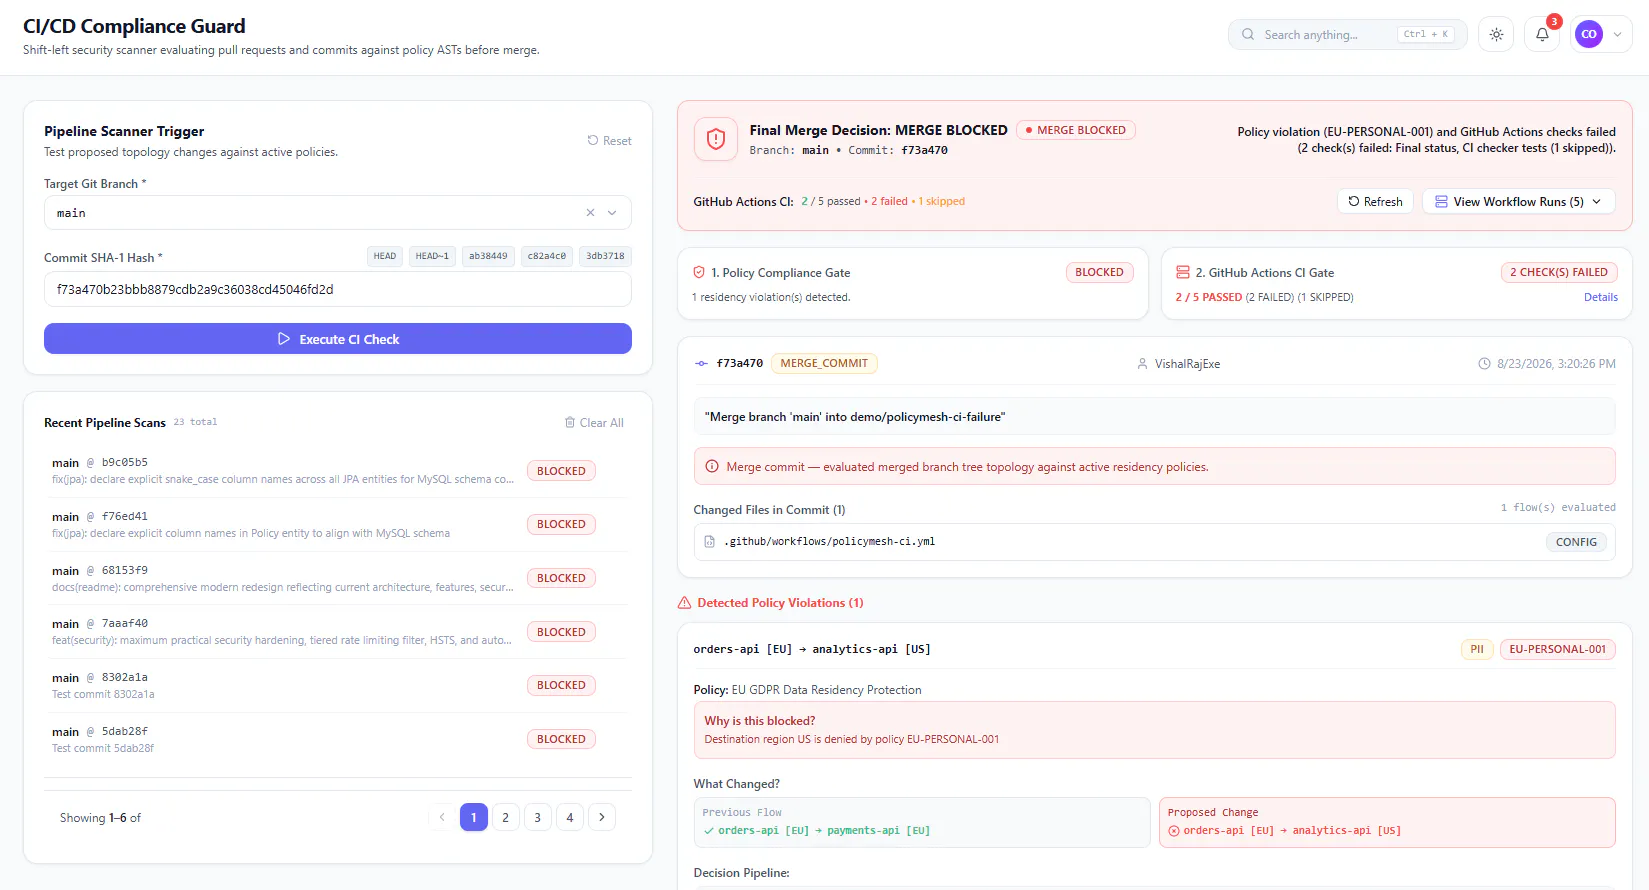Viewport: 1649px width, 890px height.
Task: Open the CO user avatar menu
Action: click(x=1589, y=34)
